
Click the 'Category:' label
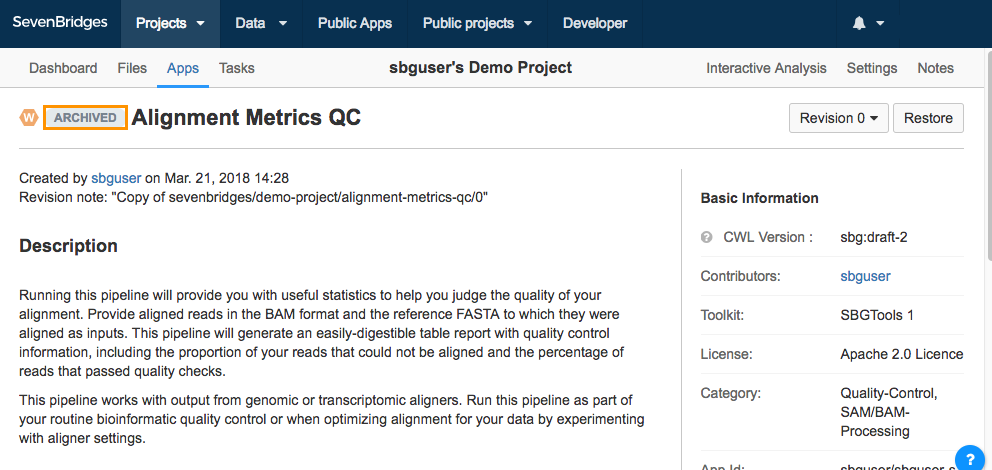click(731, 393)
